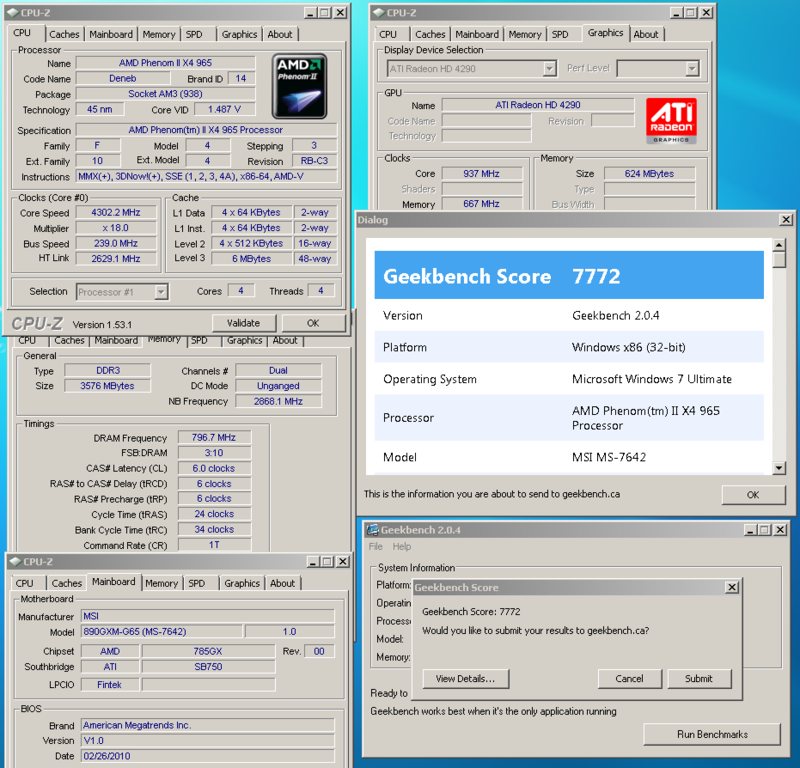Open the File menu in Geekbench
Image resolution: width=800 pixels, height=768 pixels.
376,547
